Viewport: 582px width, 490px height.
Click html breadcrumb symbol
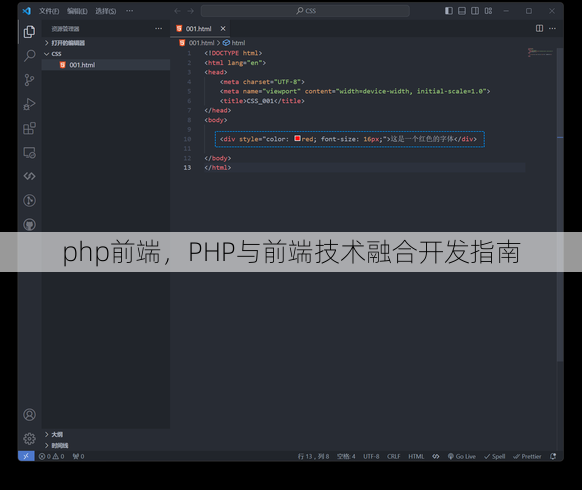click(234, 43)
